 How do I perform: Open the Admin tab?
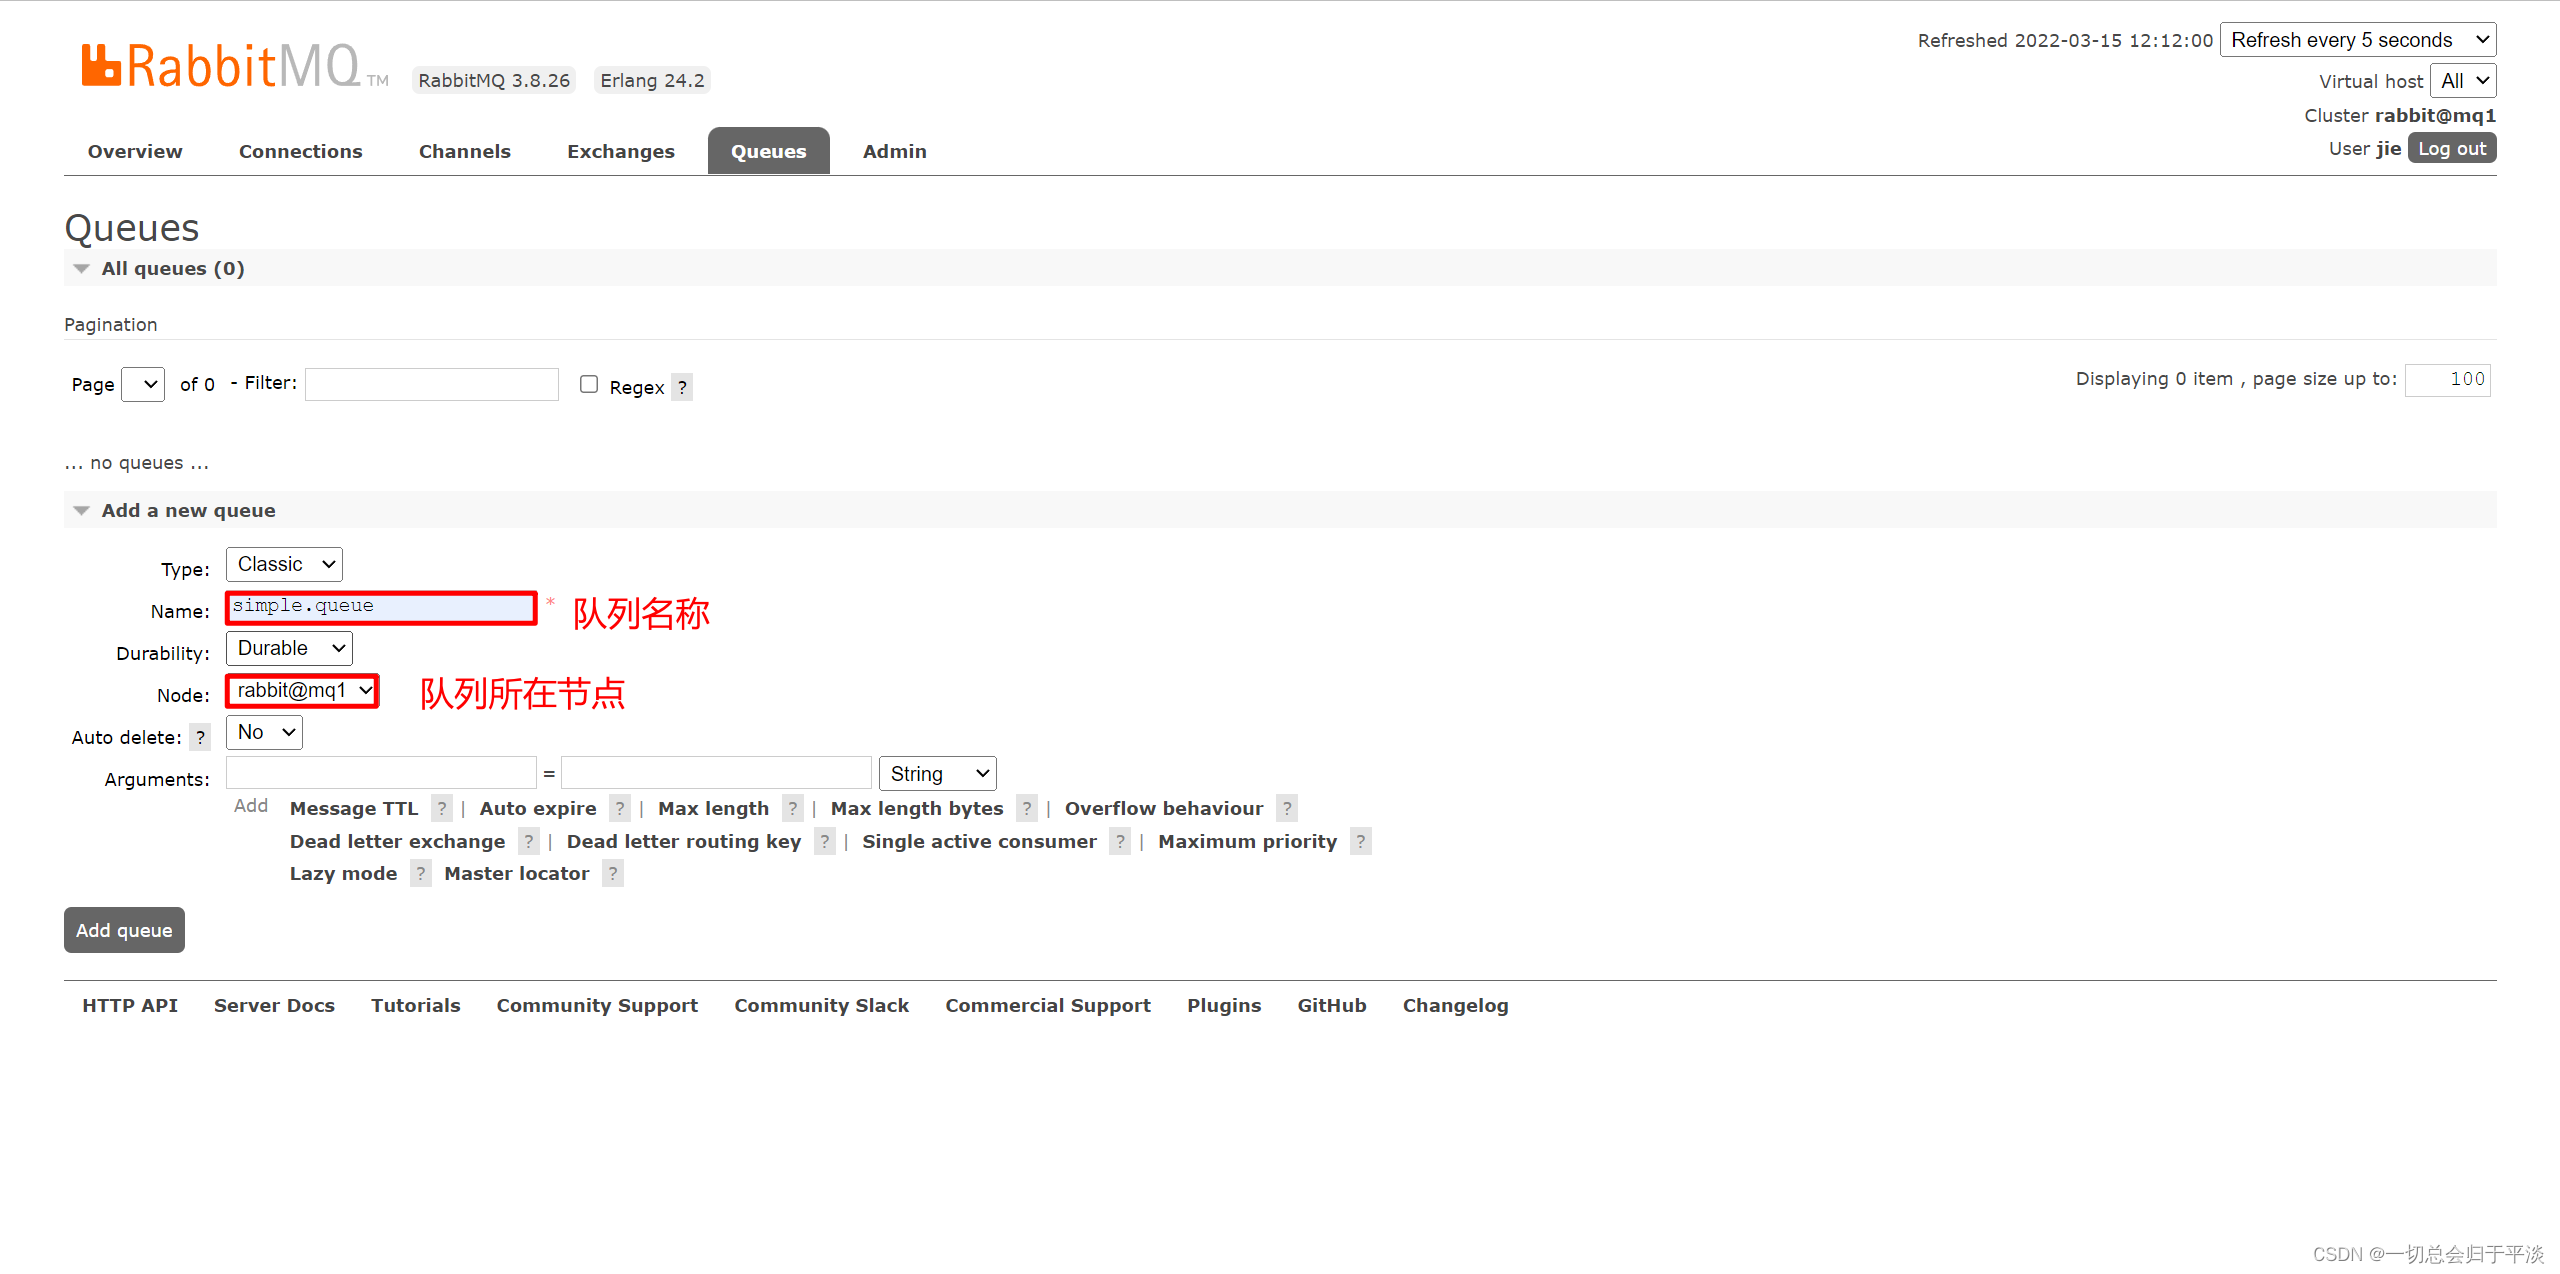[x=894, y=151]
